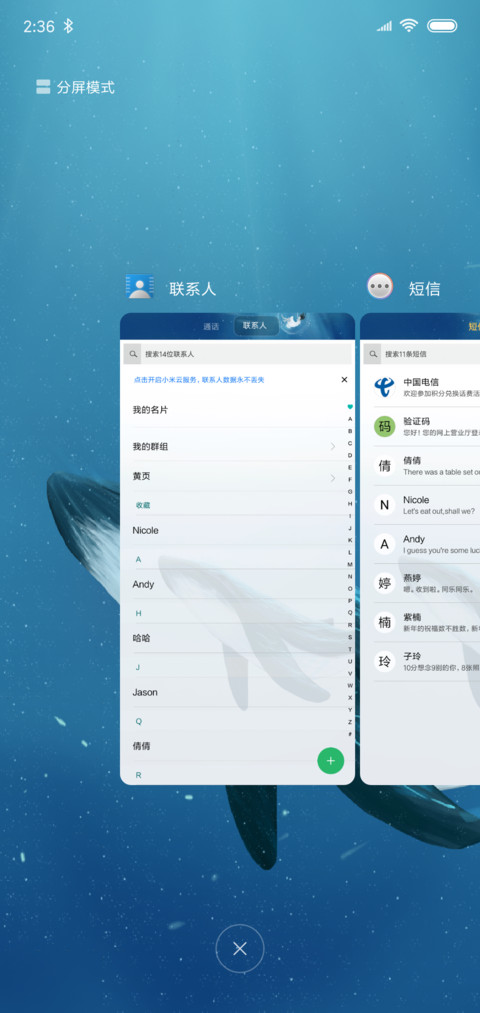This screenshot has height=1013, width=480.
Task: Jump to # in alphabet index
Action: click(x=350, y=734)
